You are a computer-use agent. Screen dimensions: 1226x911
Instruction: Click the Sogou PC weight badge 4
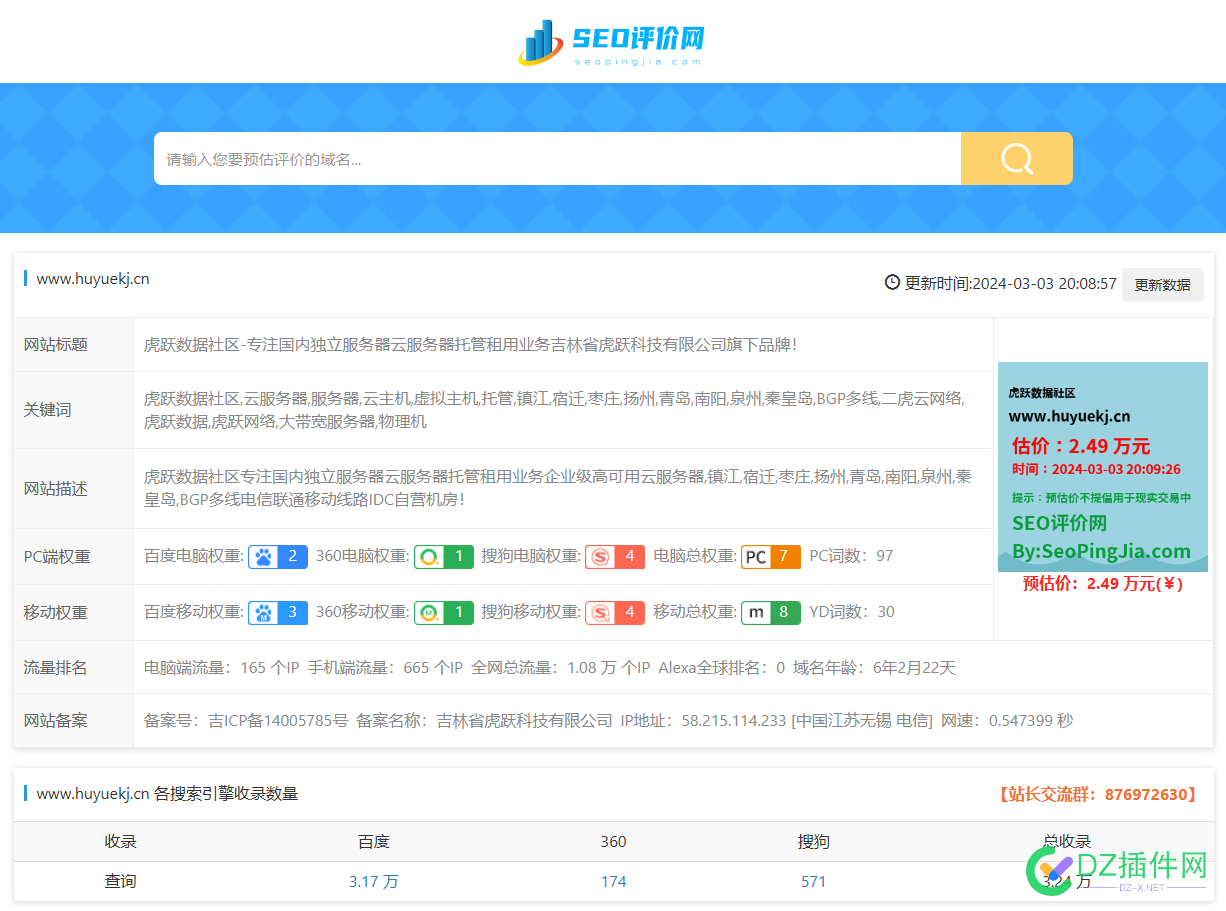point(615,556)
